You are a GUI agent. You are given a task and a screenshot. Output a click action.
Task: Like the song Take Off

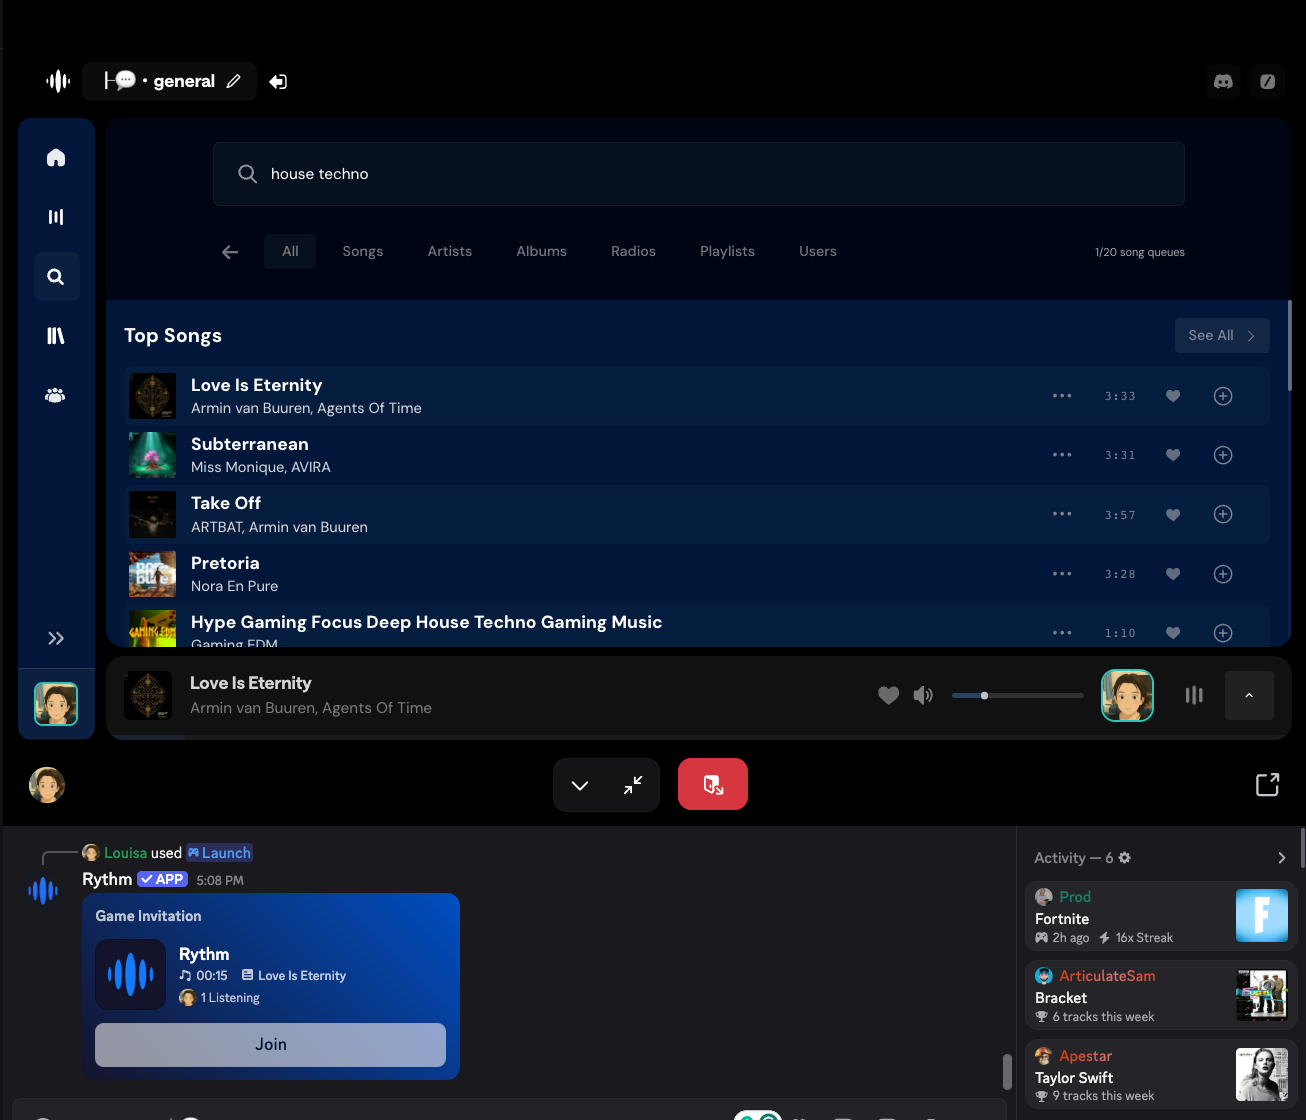[x=1173, y=515]
